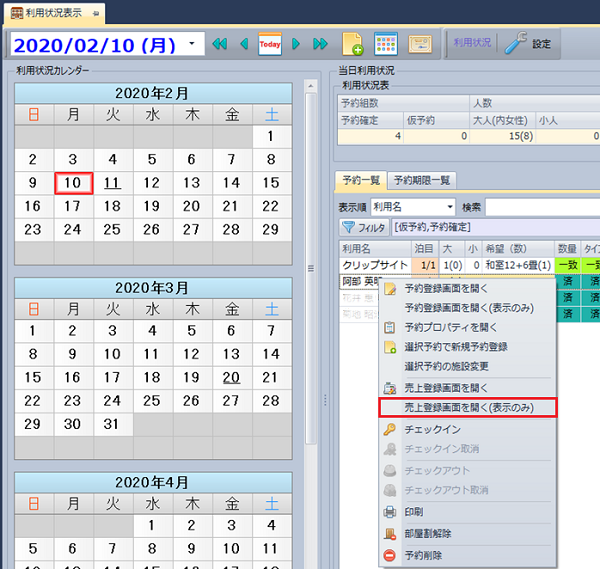
Task: Jump forward with the double-right arrow
Action: coord(320,44)
